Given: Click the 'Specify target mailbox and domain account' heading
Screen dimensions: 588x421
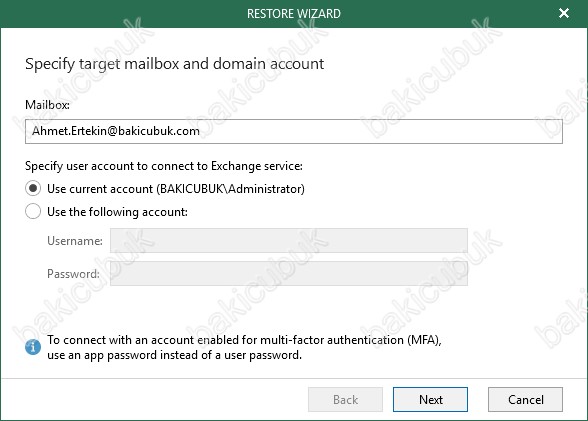Looking at the screenshot, I should click(174, 64).
